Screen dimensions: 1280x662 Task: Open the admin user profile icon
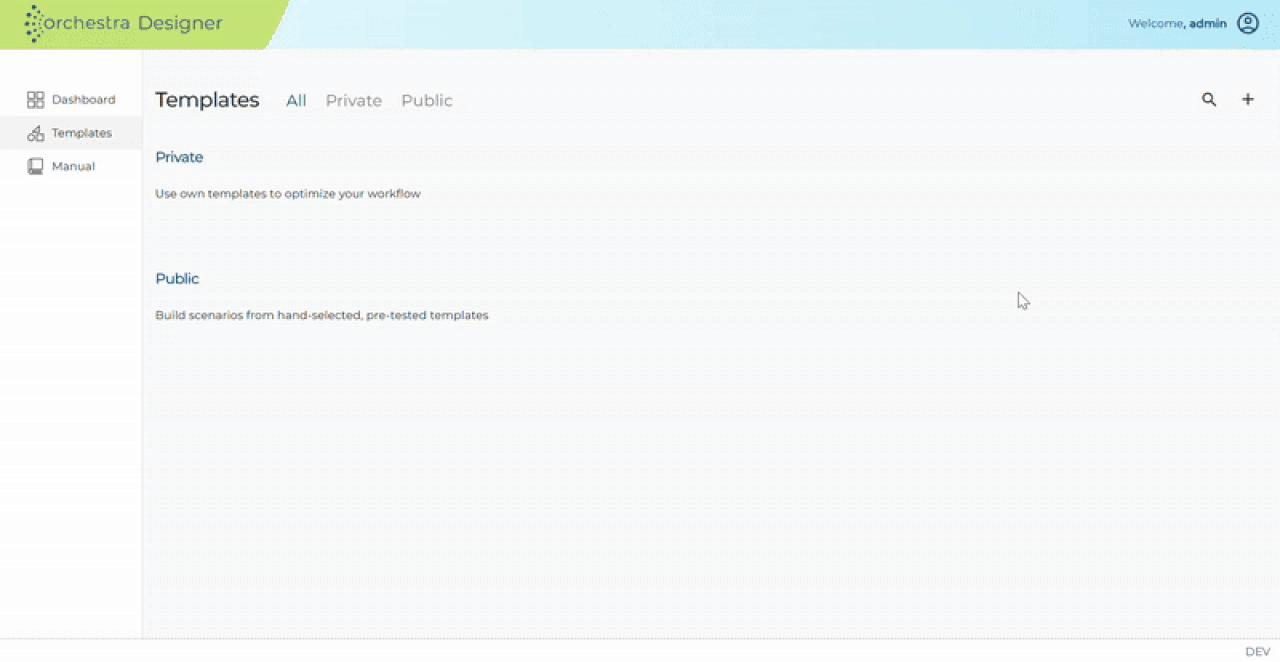(1248, 23)
